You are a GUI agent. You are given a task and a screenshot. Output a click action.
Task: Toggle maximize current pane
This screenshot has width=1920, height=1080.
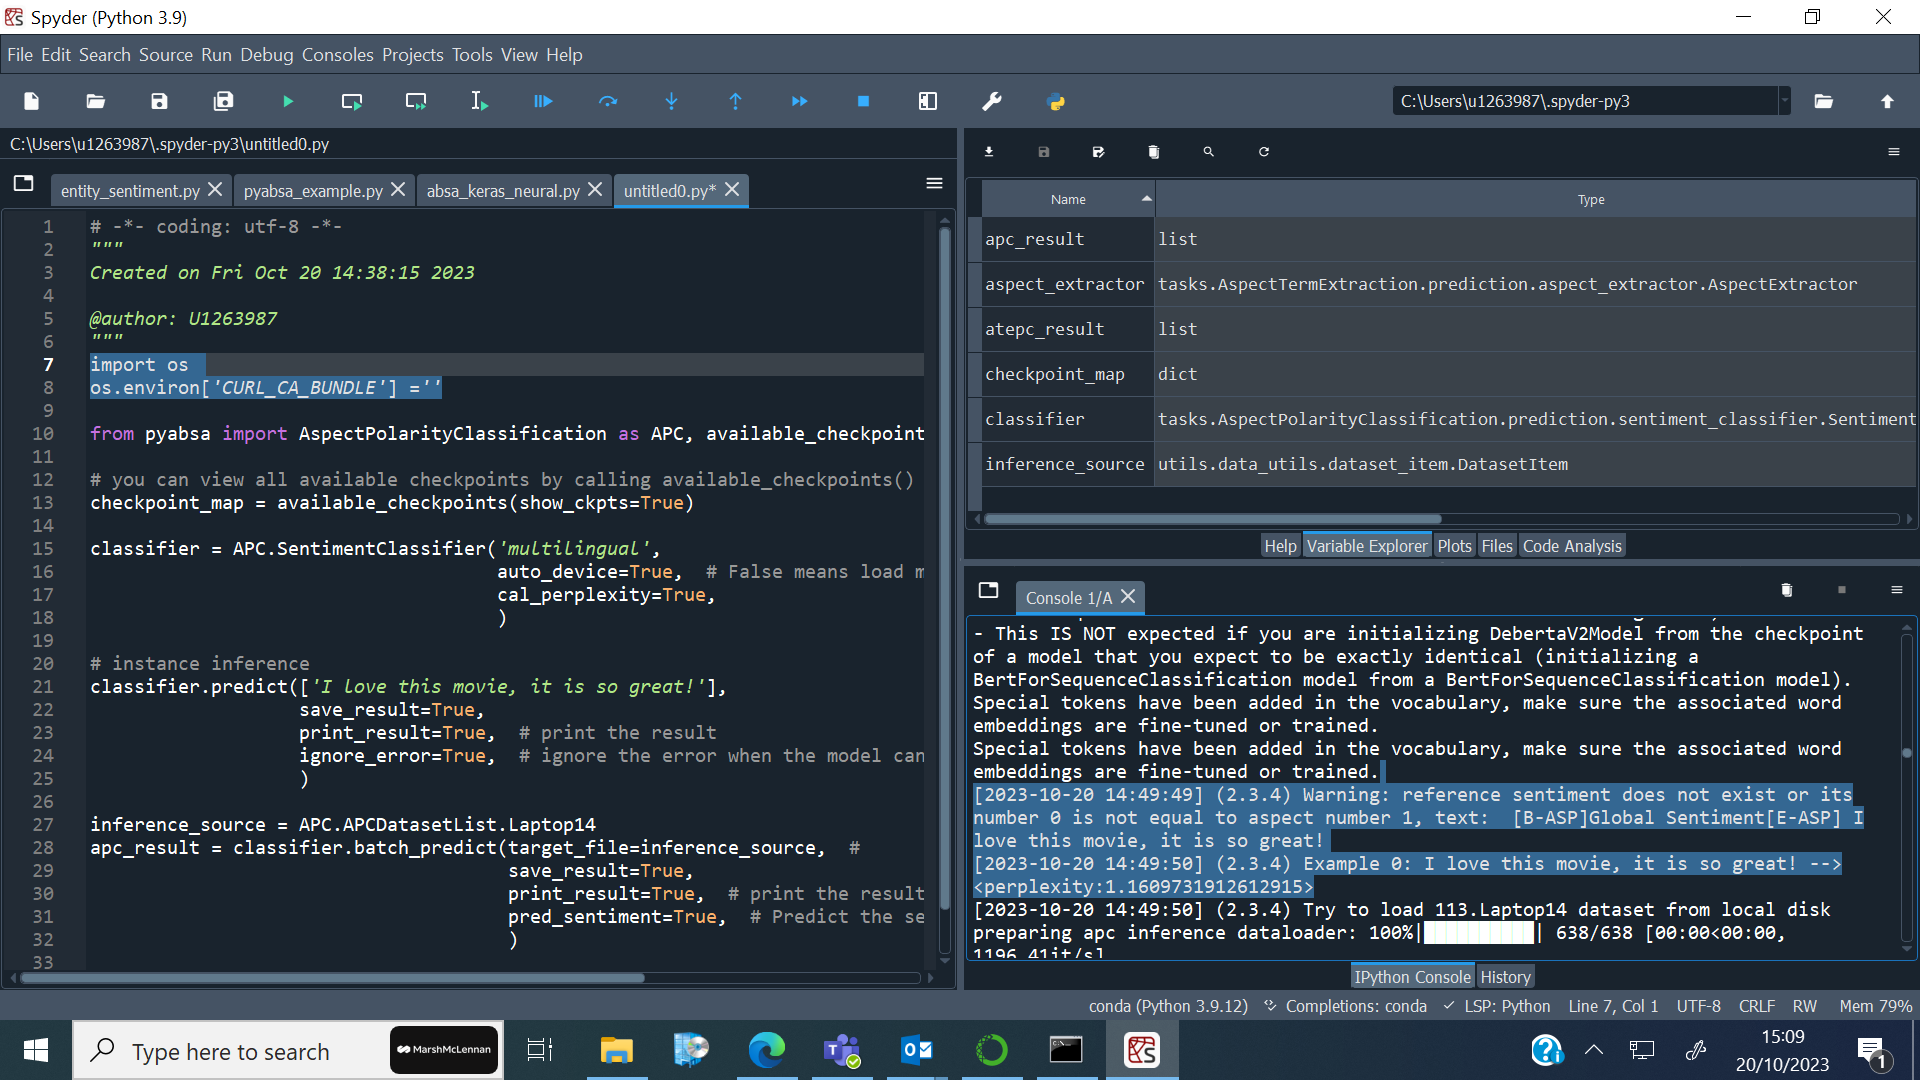pos(927,101)
